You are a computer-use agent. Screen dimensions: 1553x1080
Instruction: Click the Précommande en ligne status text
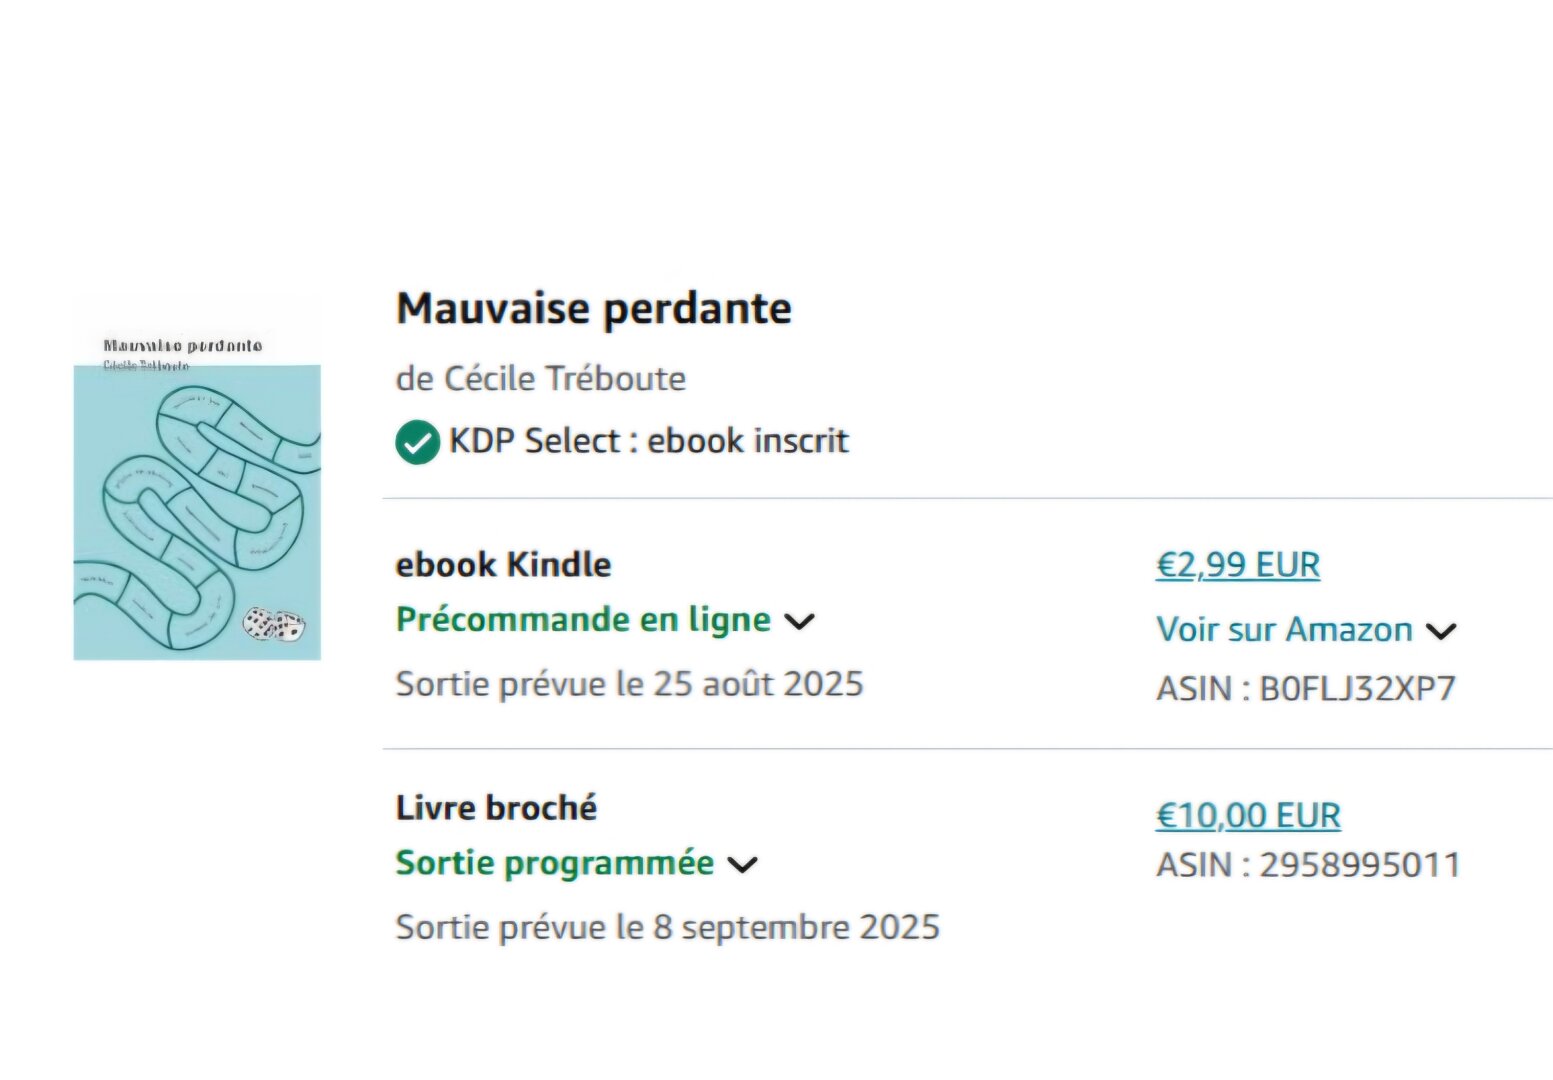[x=583, y=620]
